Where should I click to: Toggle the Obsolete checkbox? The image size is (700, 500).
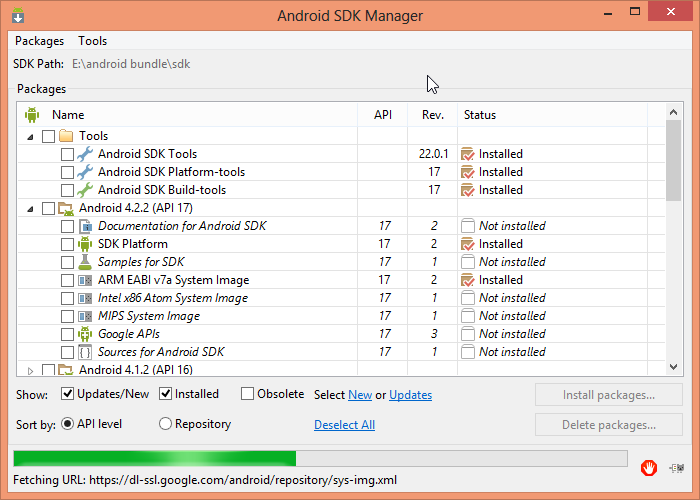(247, 394)
